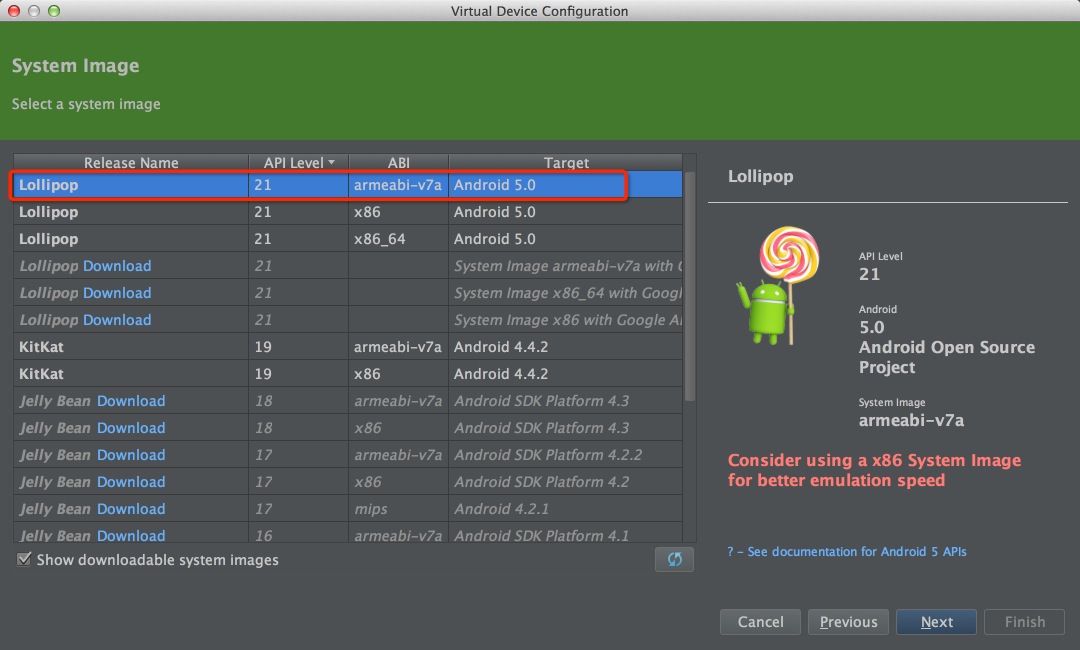Click the Next button
The height and width of the screenshot is (650, 1080).
936,622
